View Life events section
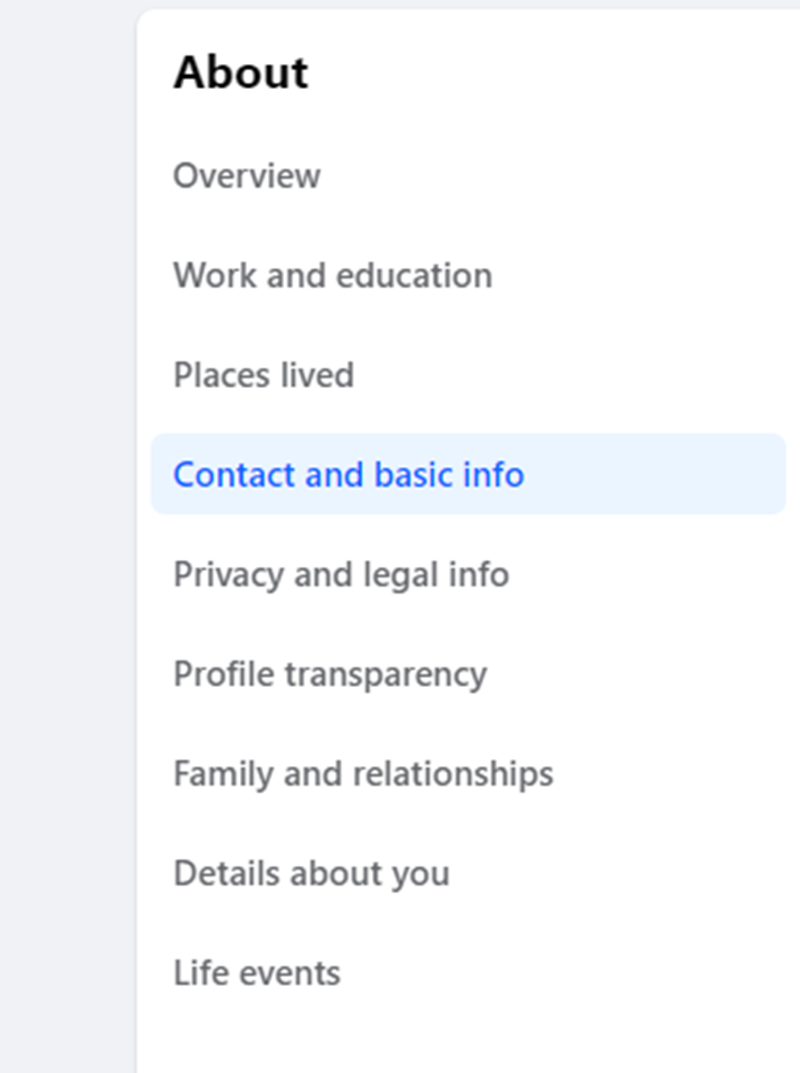800x1073 pixels. pyautogui.click(x=257, y=973)
